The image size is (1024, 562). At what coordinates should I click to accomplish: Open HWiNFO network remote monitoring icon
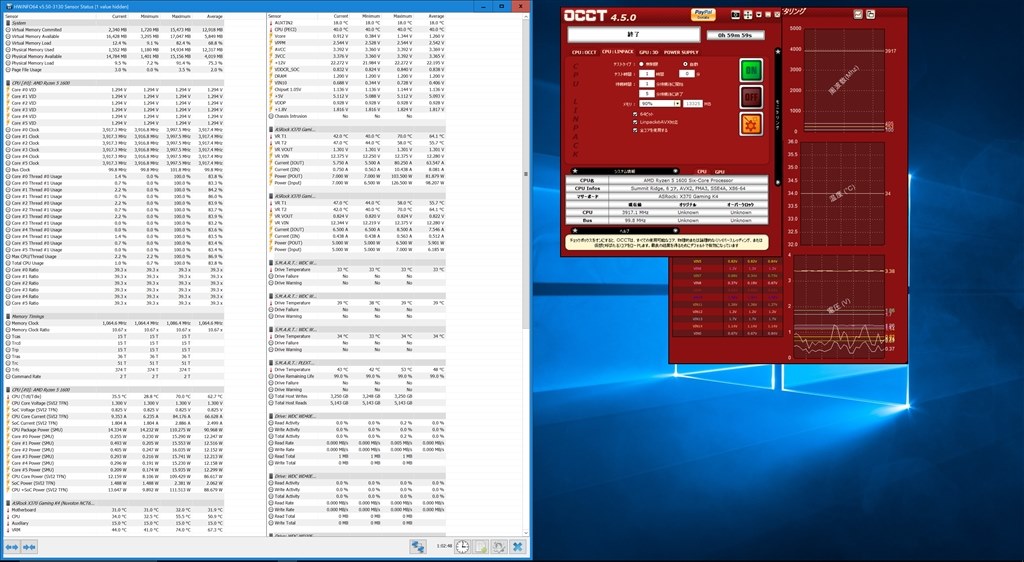pyautogui.click(x=418, y=546)
